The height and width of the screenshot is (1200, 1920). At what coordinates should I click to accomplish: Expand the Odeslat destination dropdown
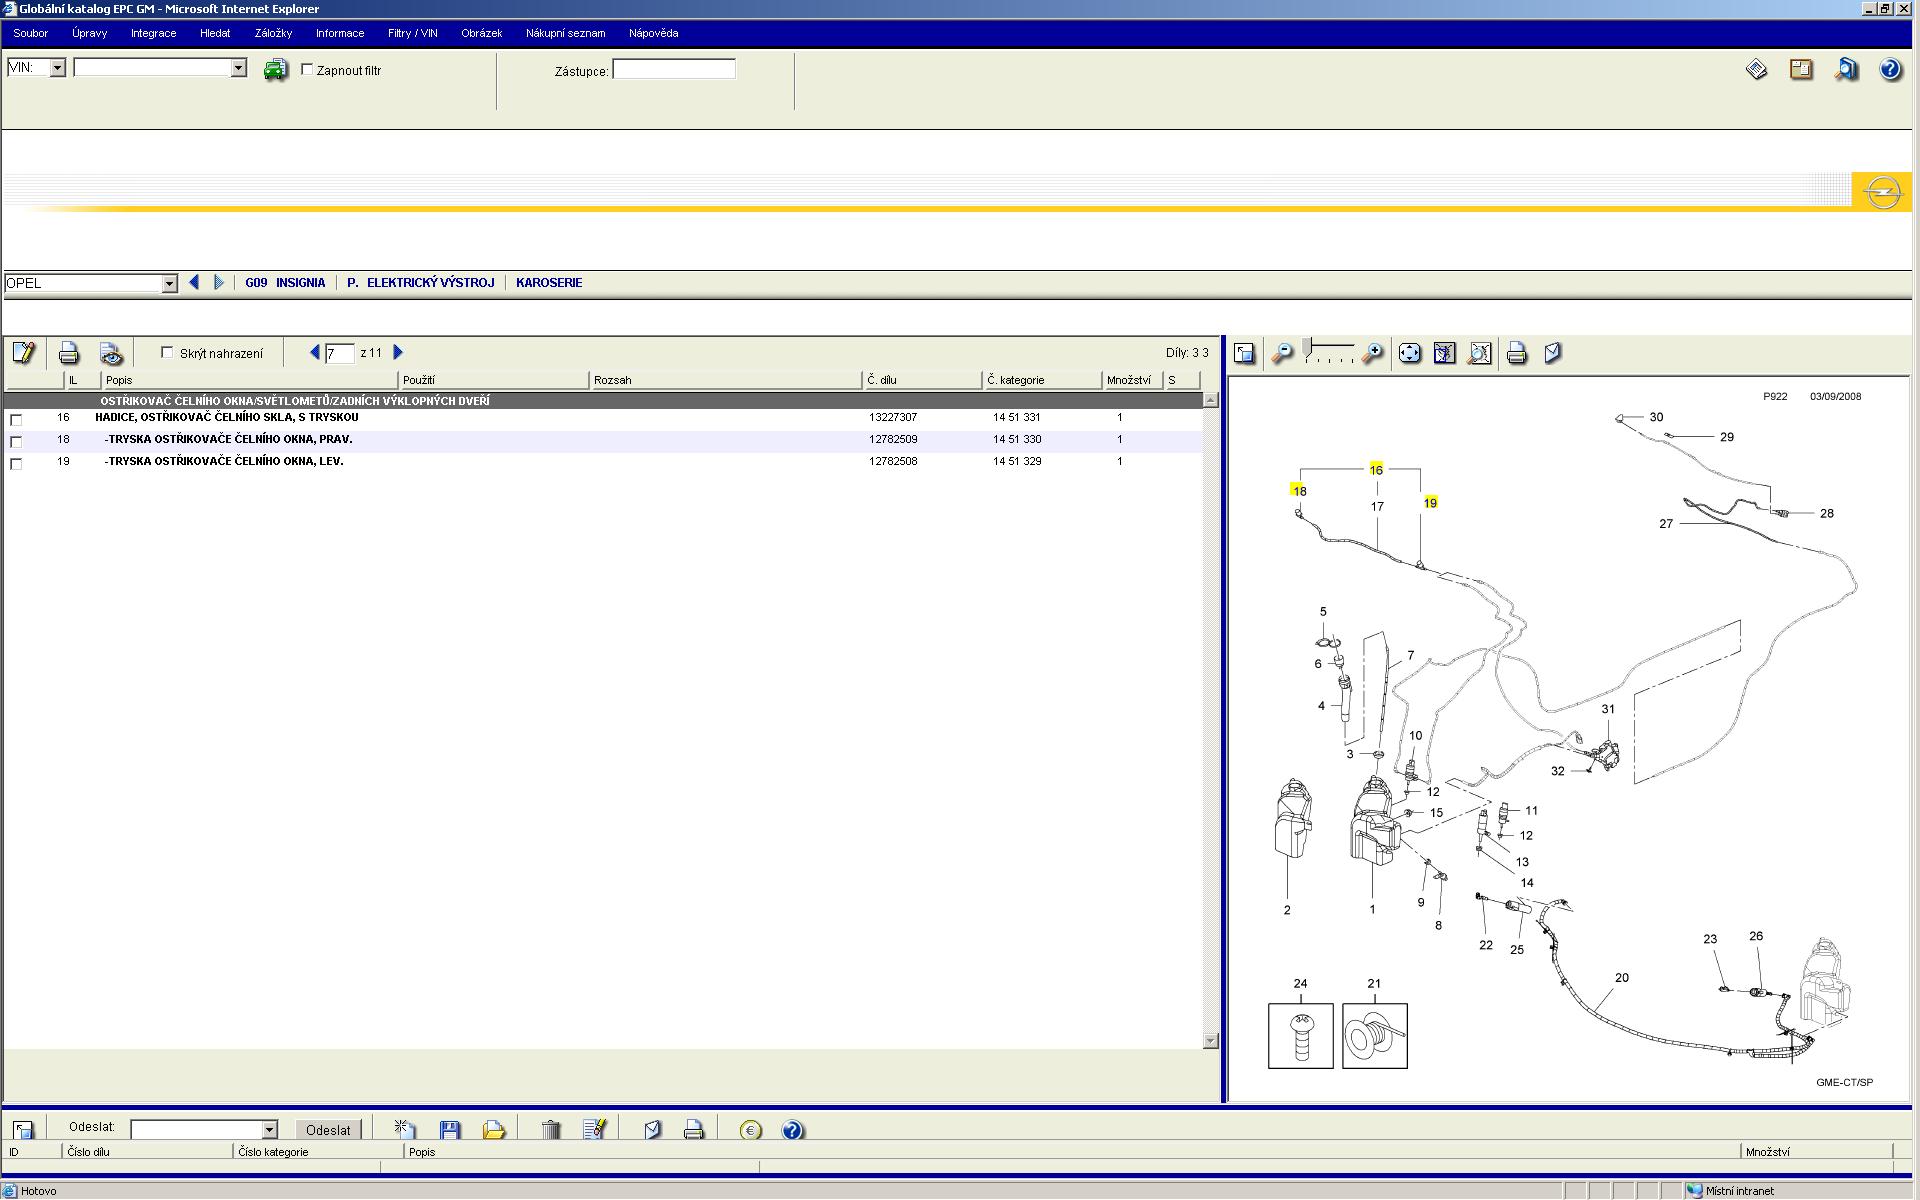coord(269,1130)
